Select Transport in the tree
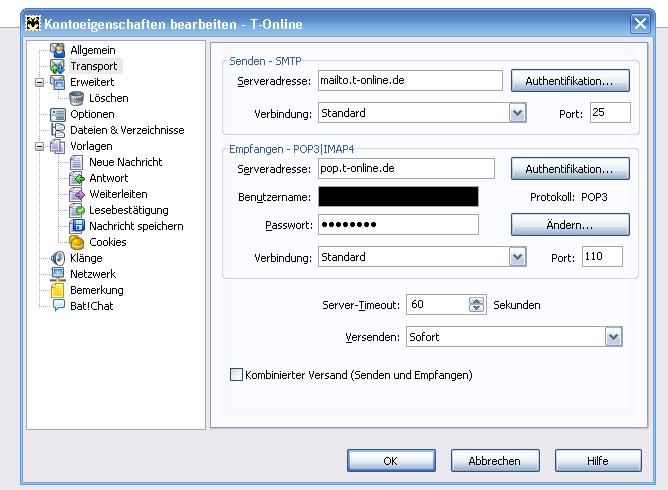The width and height of the screenshot is (668, 490). (94, 66)
